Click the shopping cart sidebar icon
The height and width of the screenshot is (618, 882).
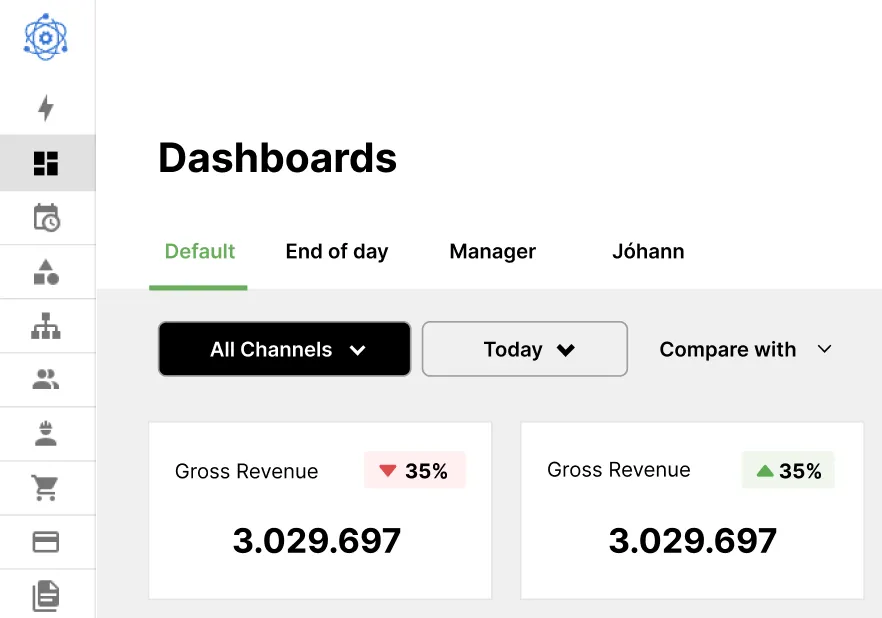click(x=46, y=488)
